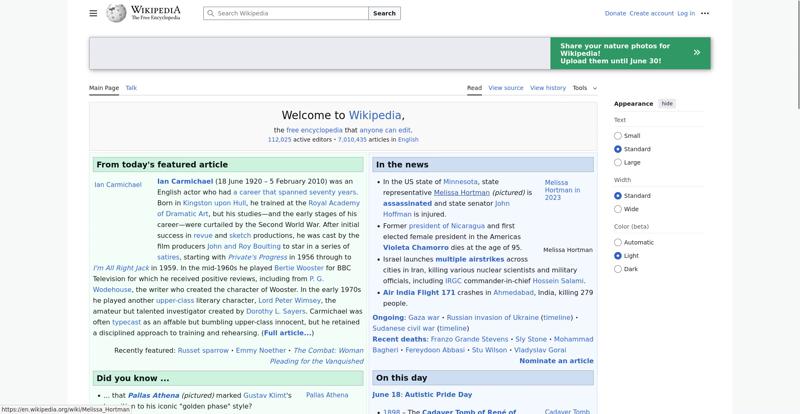Open the italic Pallas Athena link
This screenshot has height=414, width=800.
click(153, 395)
